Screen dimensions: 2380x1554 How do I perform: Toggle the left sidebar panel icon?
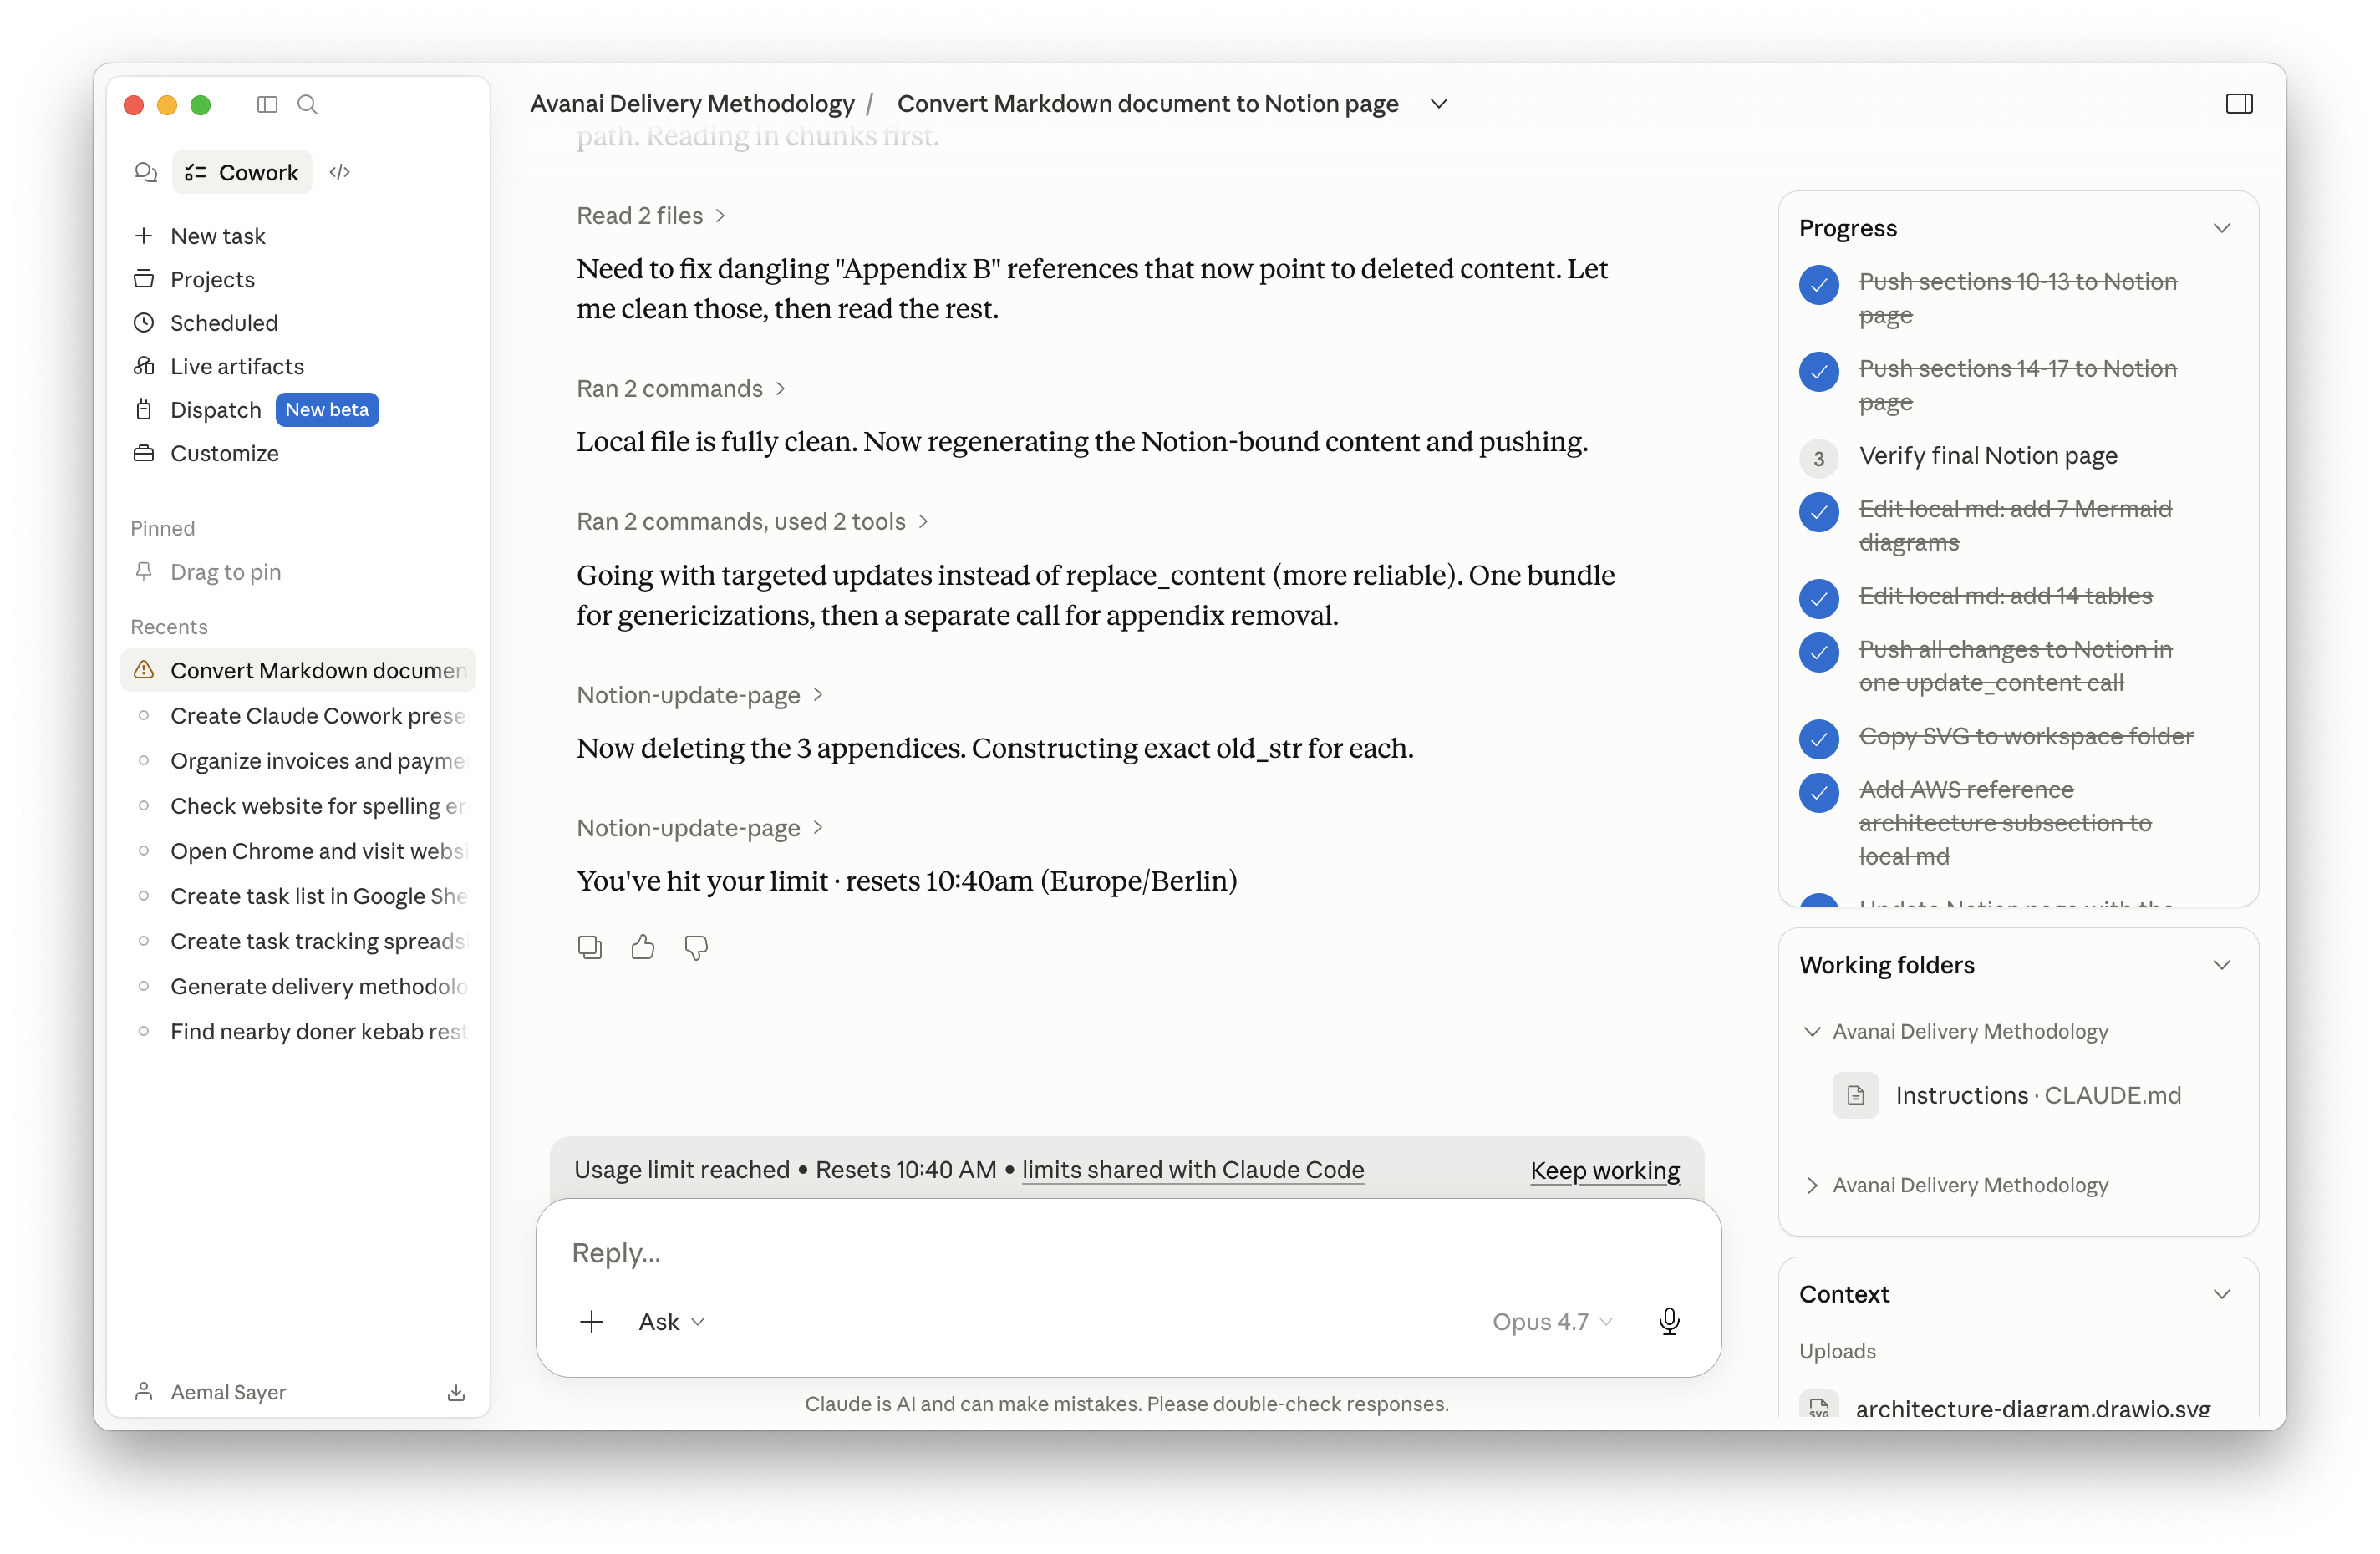[266, 104]
